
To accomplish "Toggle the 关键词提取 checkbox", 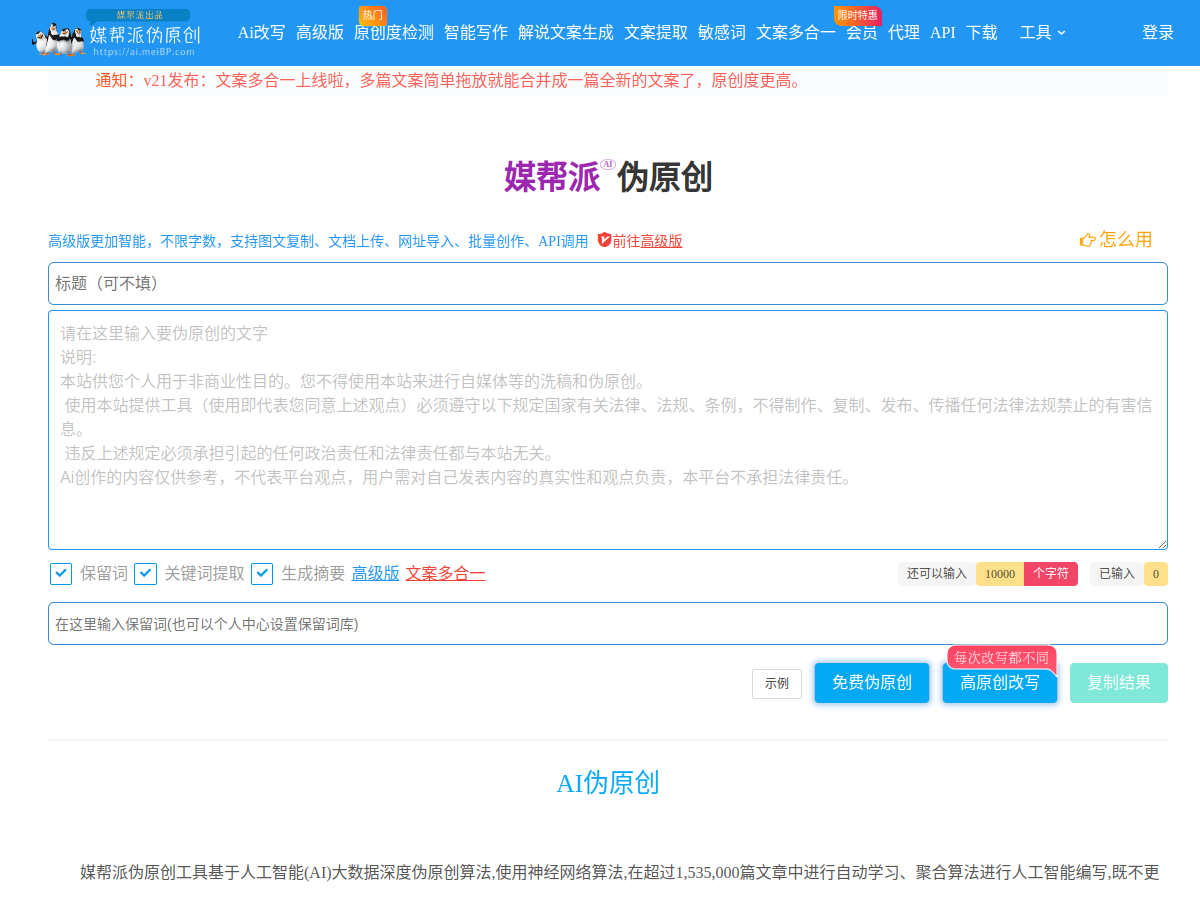I will (x=146, y=573).
